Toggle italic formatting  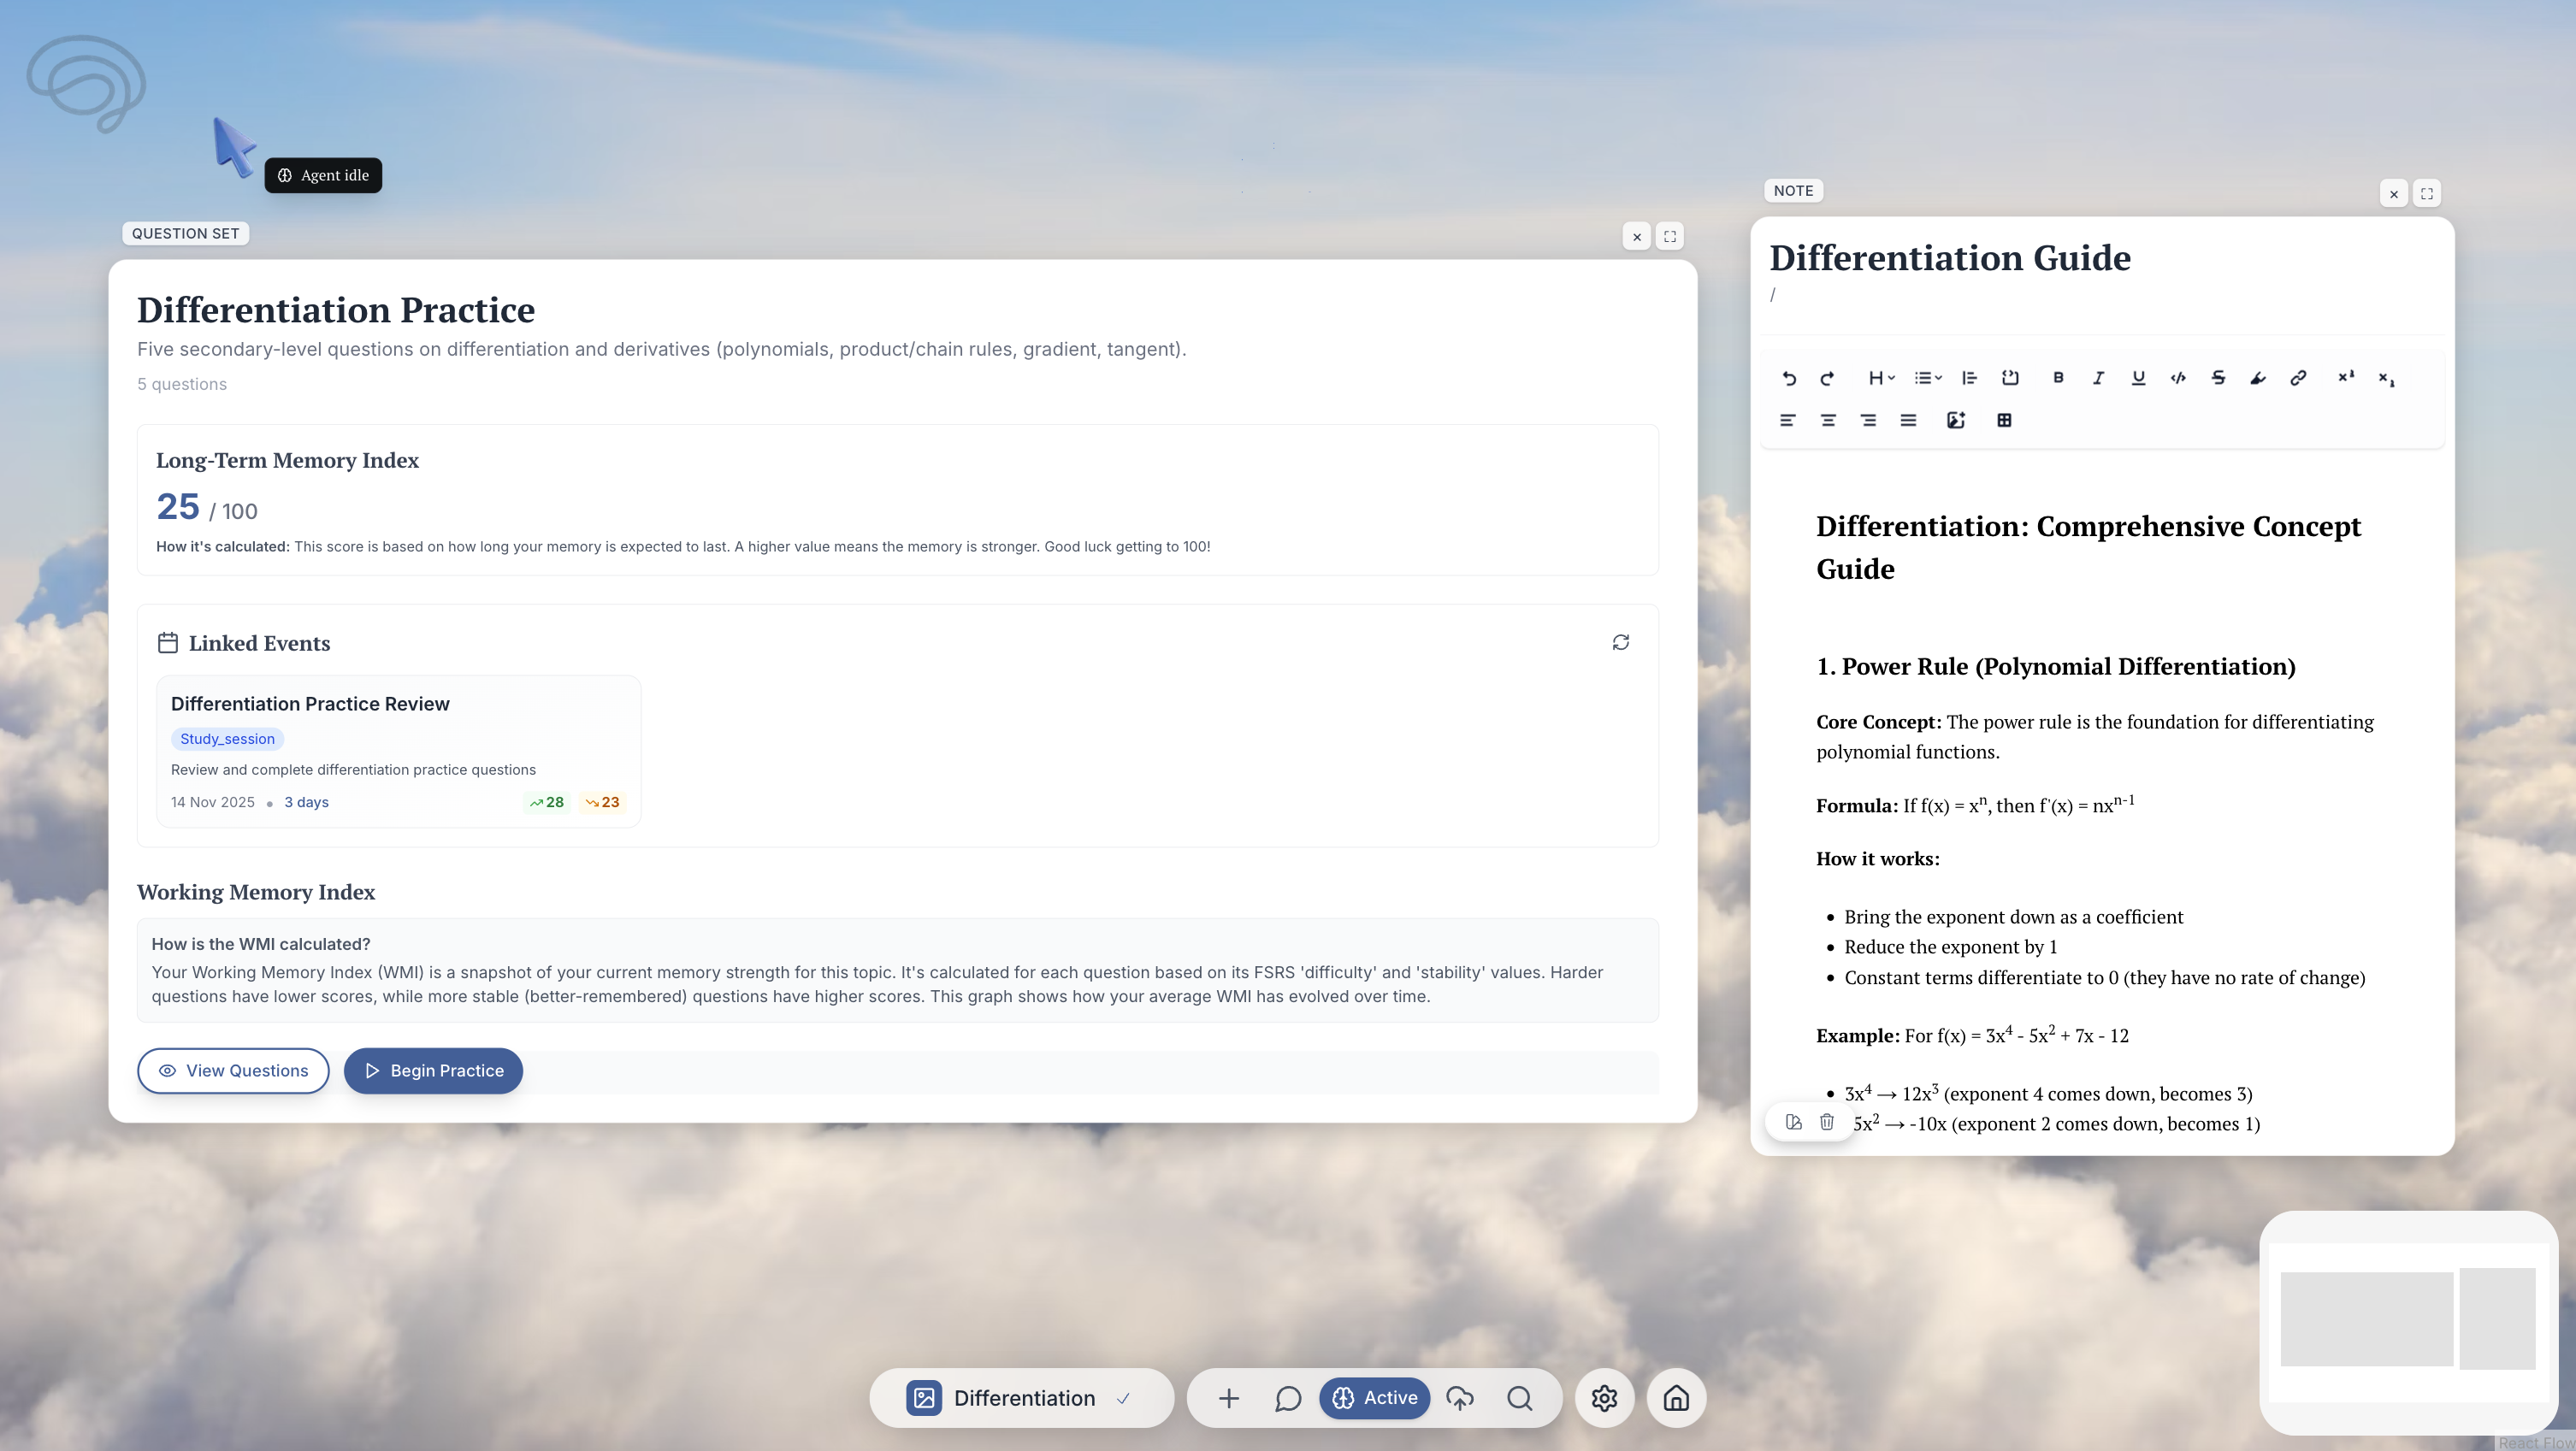tap(2098, 378)
